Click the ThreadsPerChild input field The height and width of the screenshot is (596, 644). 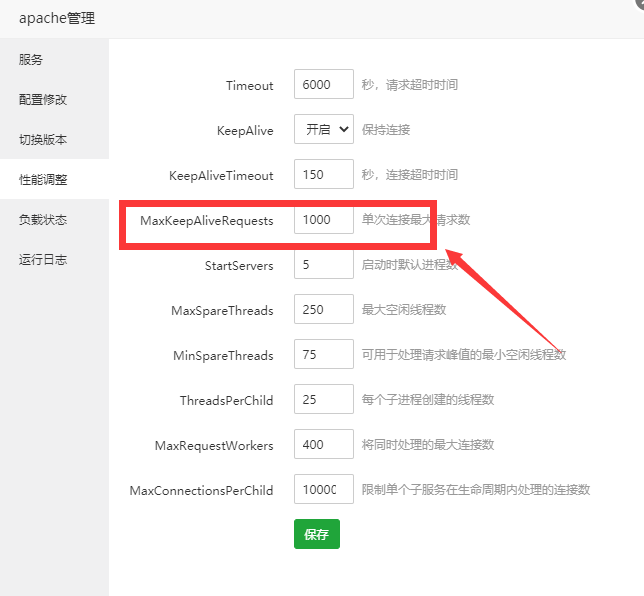(323, 400)
